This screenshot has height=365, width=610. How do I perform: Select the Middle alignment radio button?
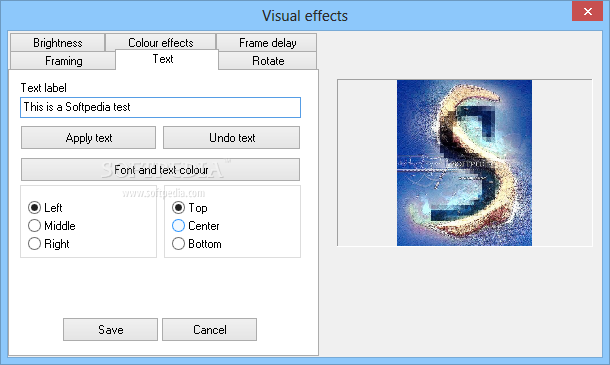(x=35, y=226)
